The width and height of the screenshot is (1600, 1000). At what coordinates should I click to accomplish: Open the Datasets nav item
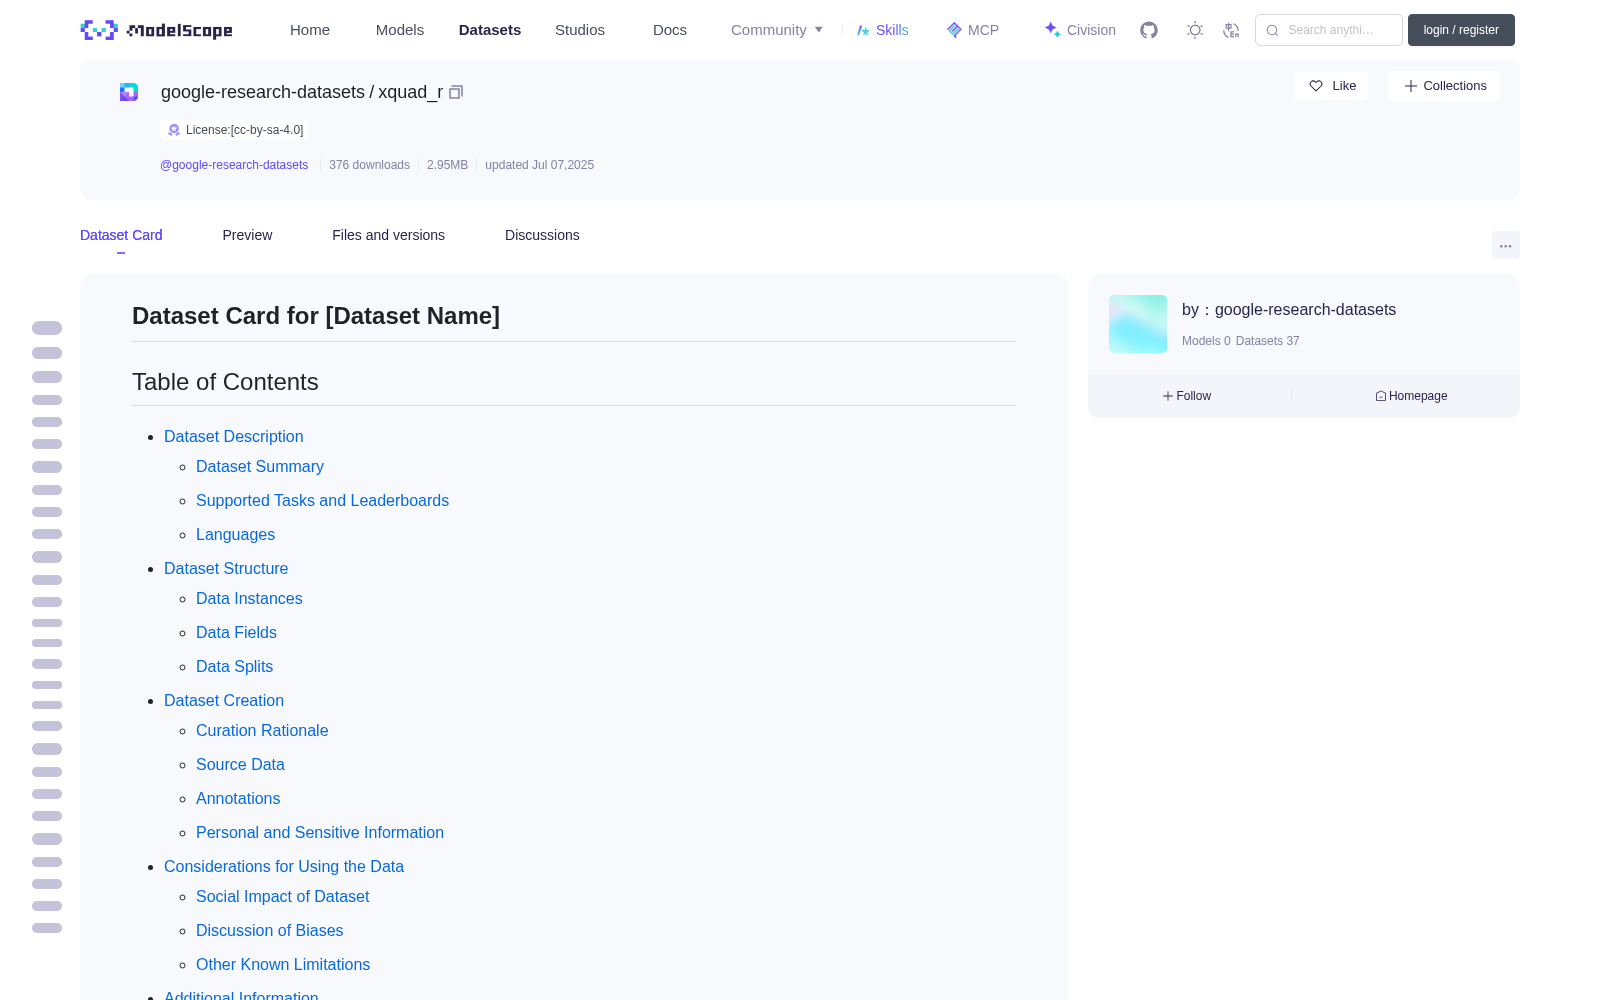coord(490,30)
